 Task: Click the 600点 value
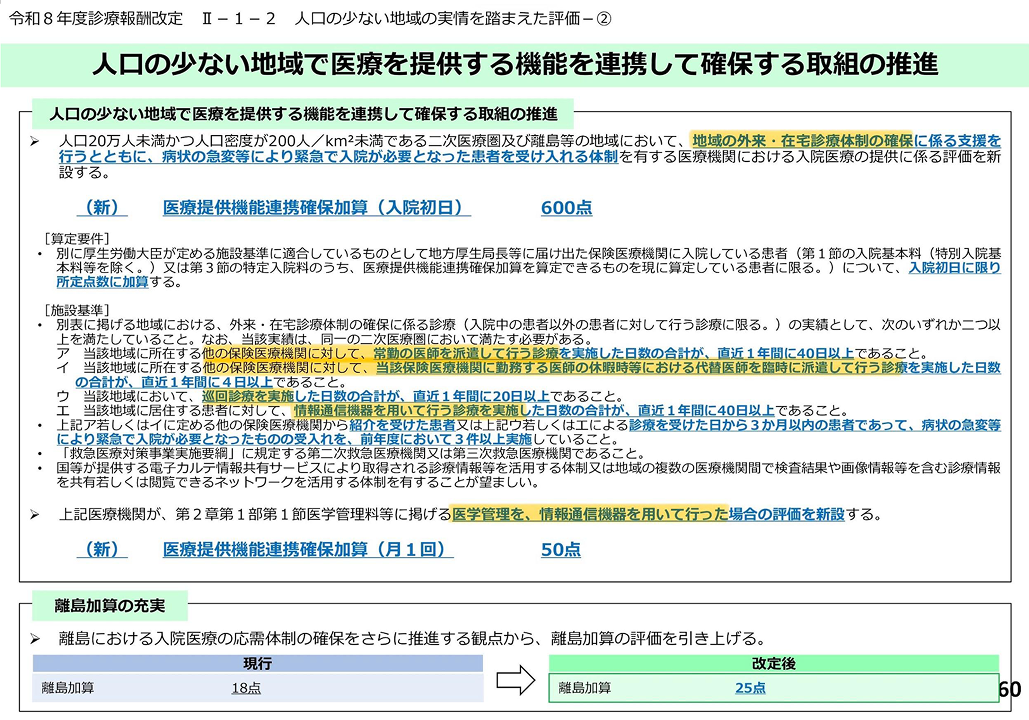click(566, 207)
